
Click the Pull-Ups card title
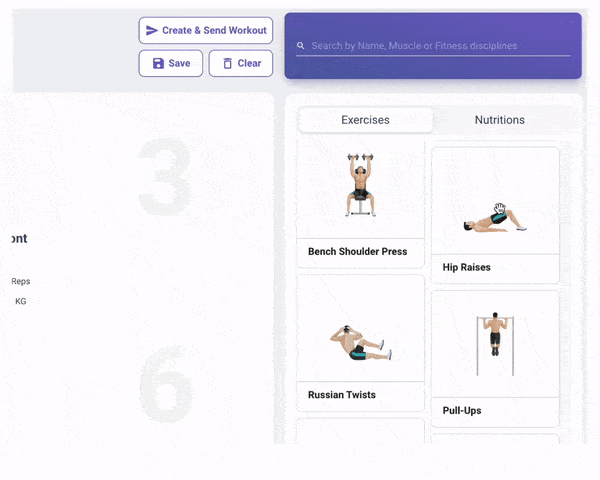point(462,411)
